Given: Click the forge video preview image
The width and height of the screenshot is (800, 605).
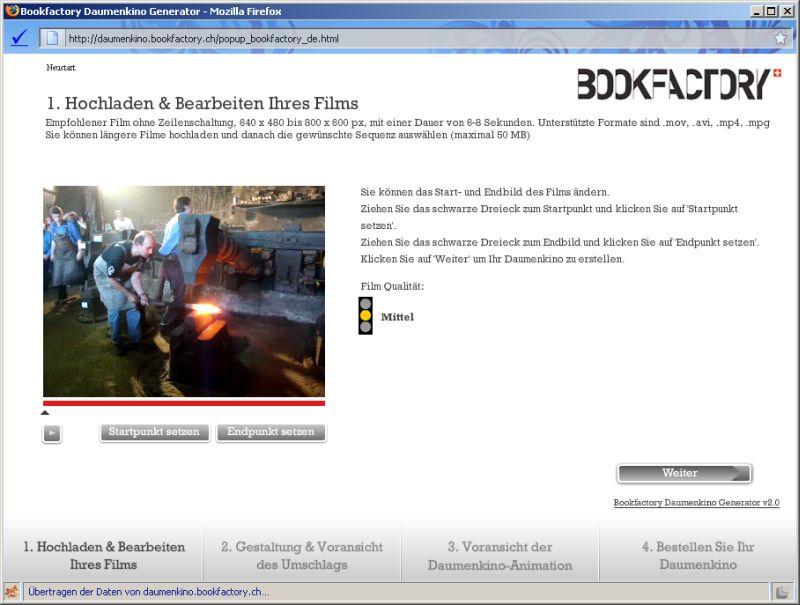Looking at the screenshot, I should point(184,291).
